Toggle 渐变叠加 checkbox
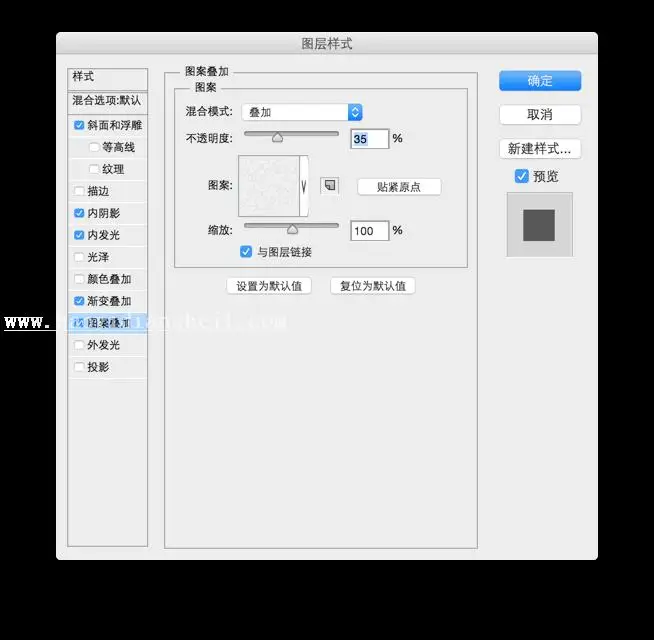Screen dimensions: 654x640 tap(79, 301)
